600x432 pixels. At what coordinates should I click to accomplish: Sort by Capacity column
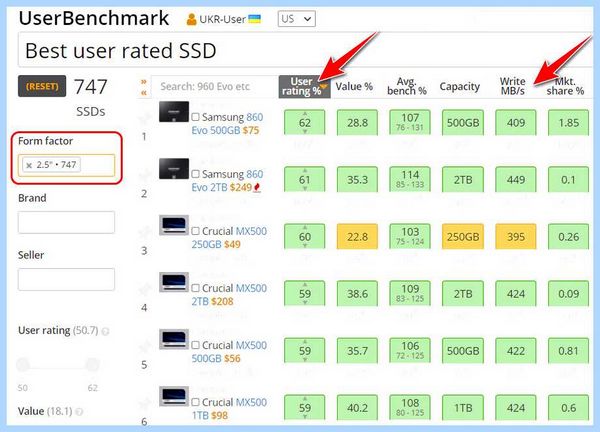pos(460,87)
